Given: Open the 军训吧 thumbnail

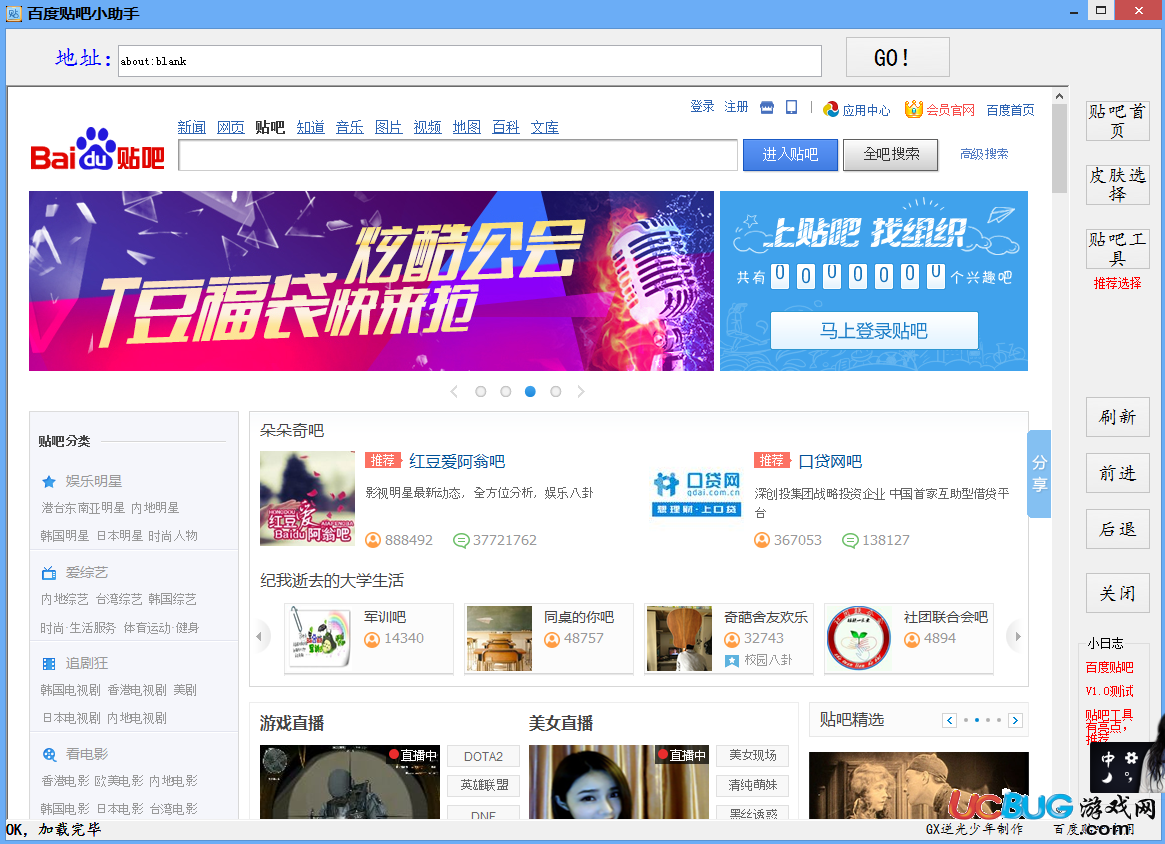Looking at the screenshot, I should click(320, 638).
